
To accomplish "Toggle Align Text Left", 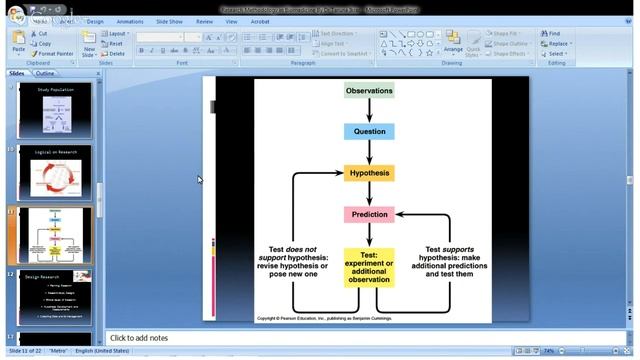I will tap(247, 51).
